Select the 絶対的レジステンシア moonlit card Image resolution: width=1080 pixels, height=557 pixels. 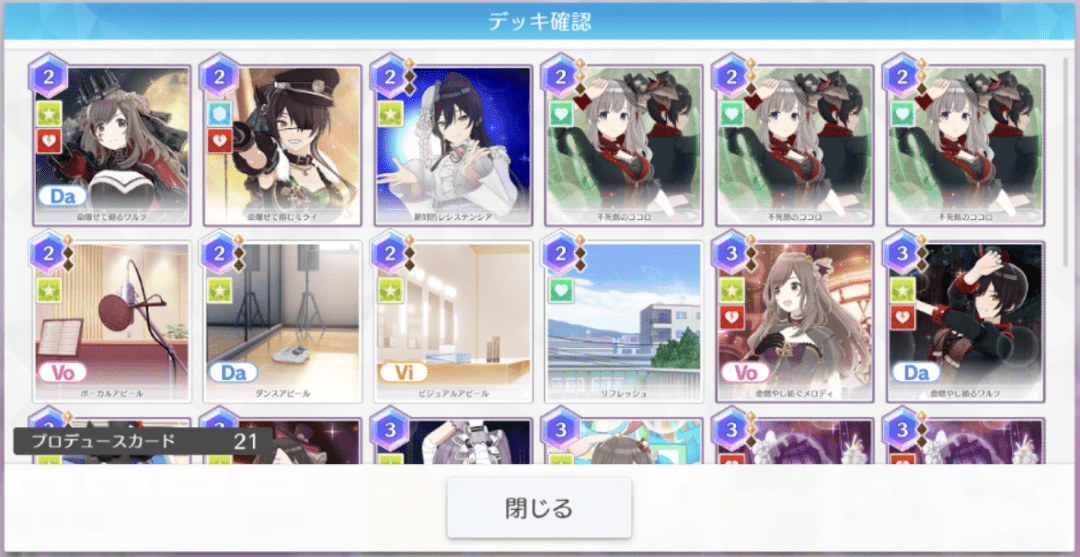pos(453,145)
